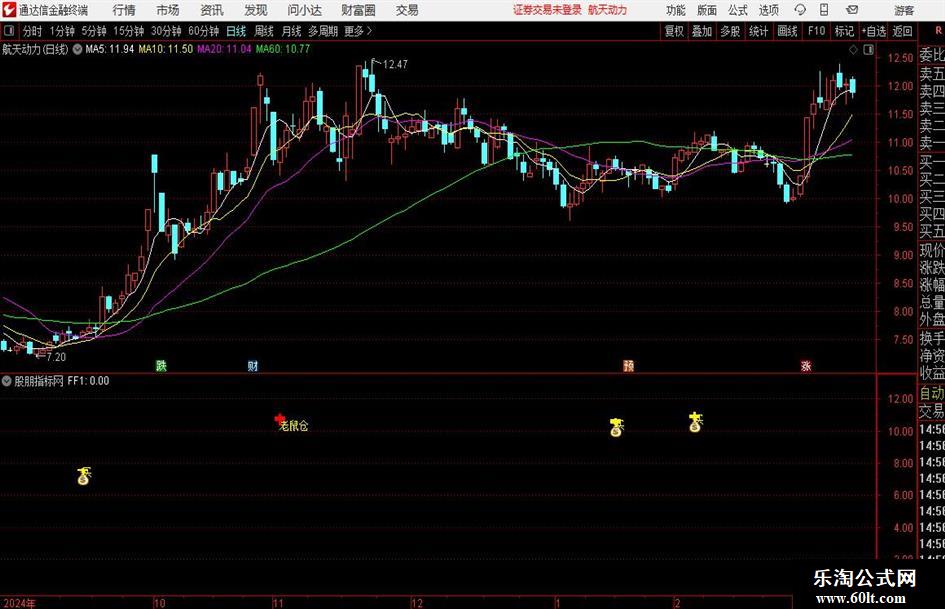Click the 画线 drawing button

point(787,31)
